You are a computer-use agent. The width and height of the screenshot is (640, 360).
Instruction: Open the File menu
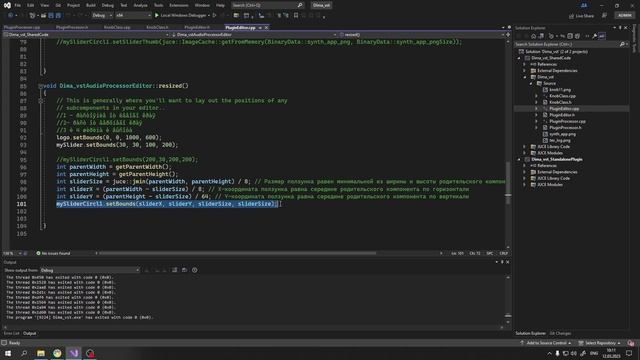18,5
